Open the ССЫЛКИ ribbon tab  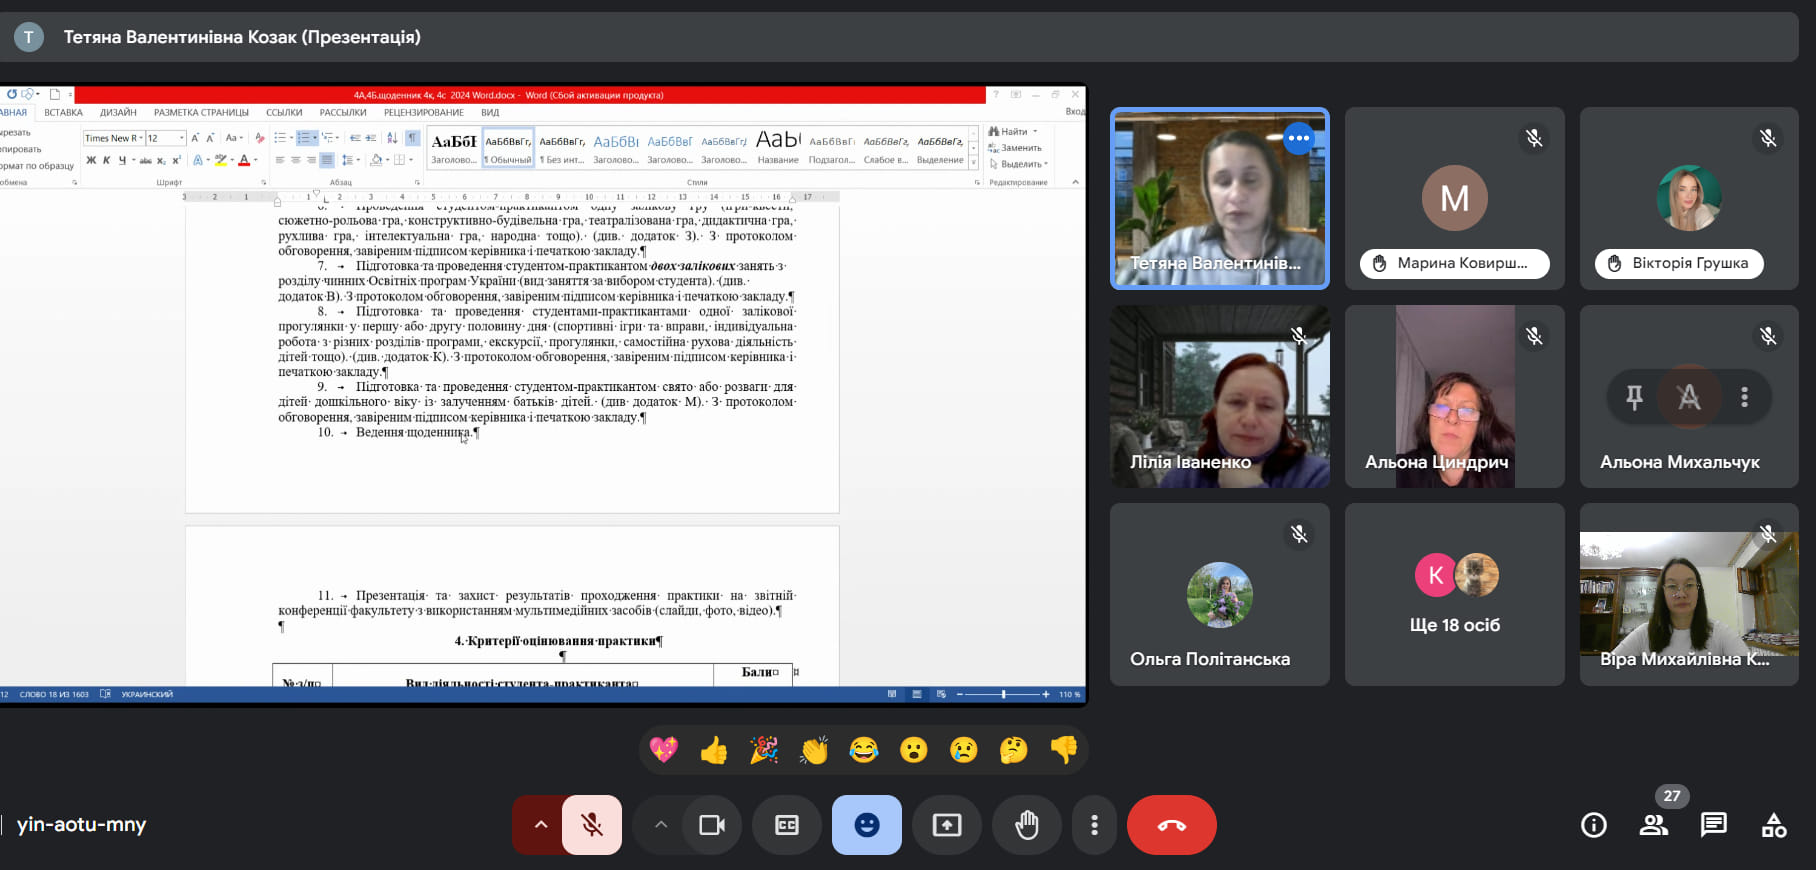tap(284, 113)
